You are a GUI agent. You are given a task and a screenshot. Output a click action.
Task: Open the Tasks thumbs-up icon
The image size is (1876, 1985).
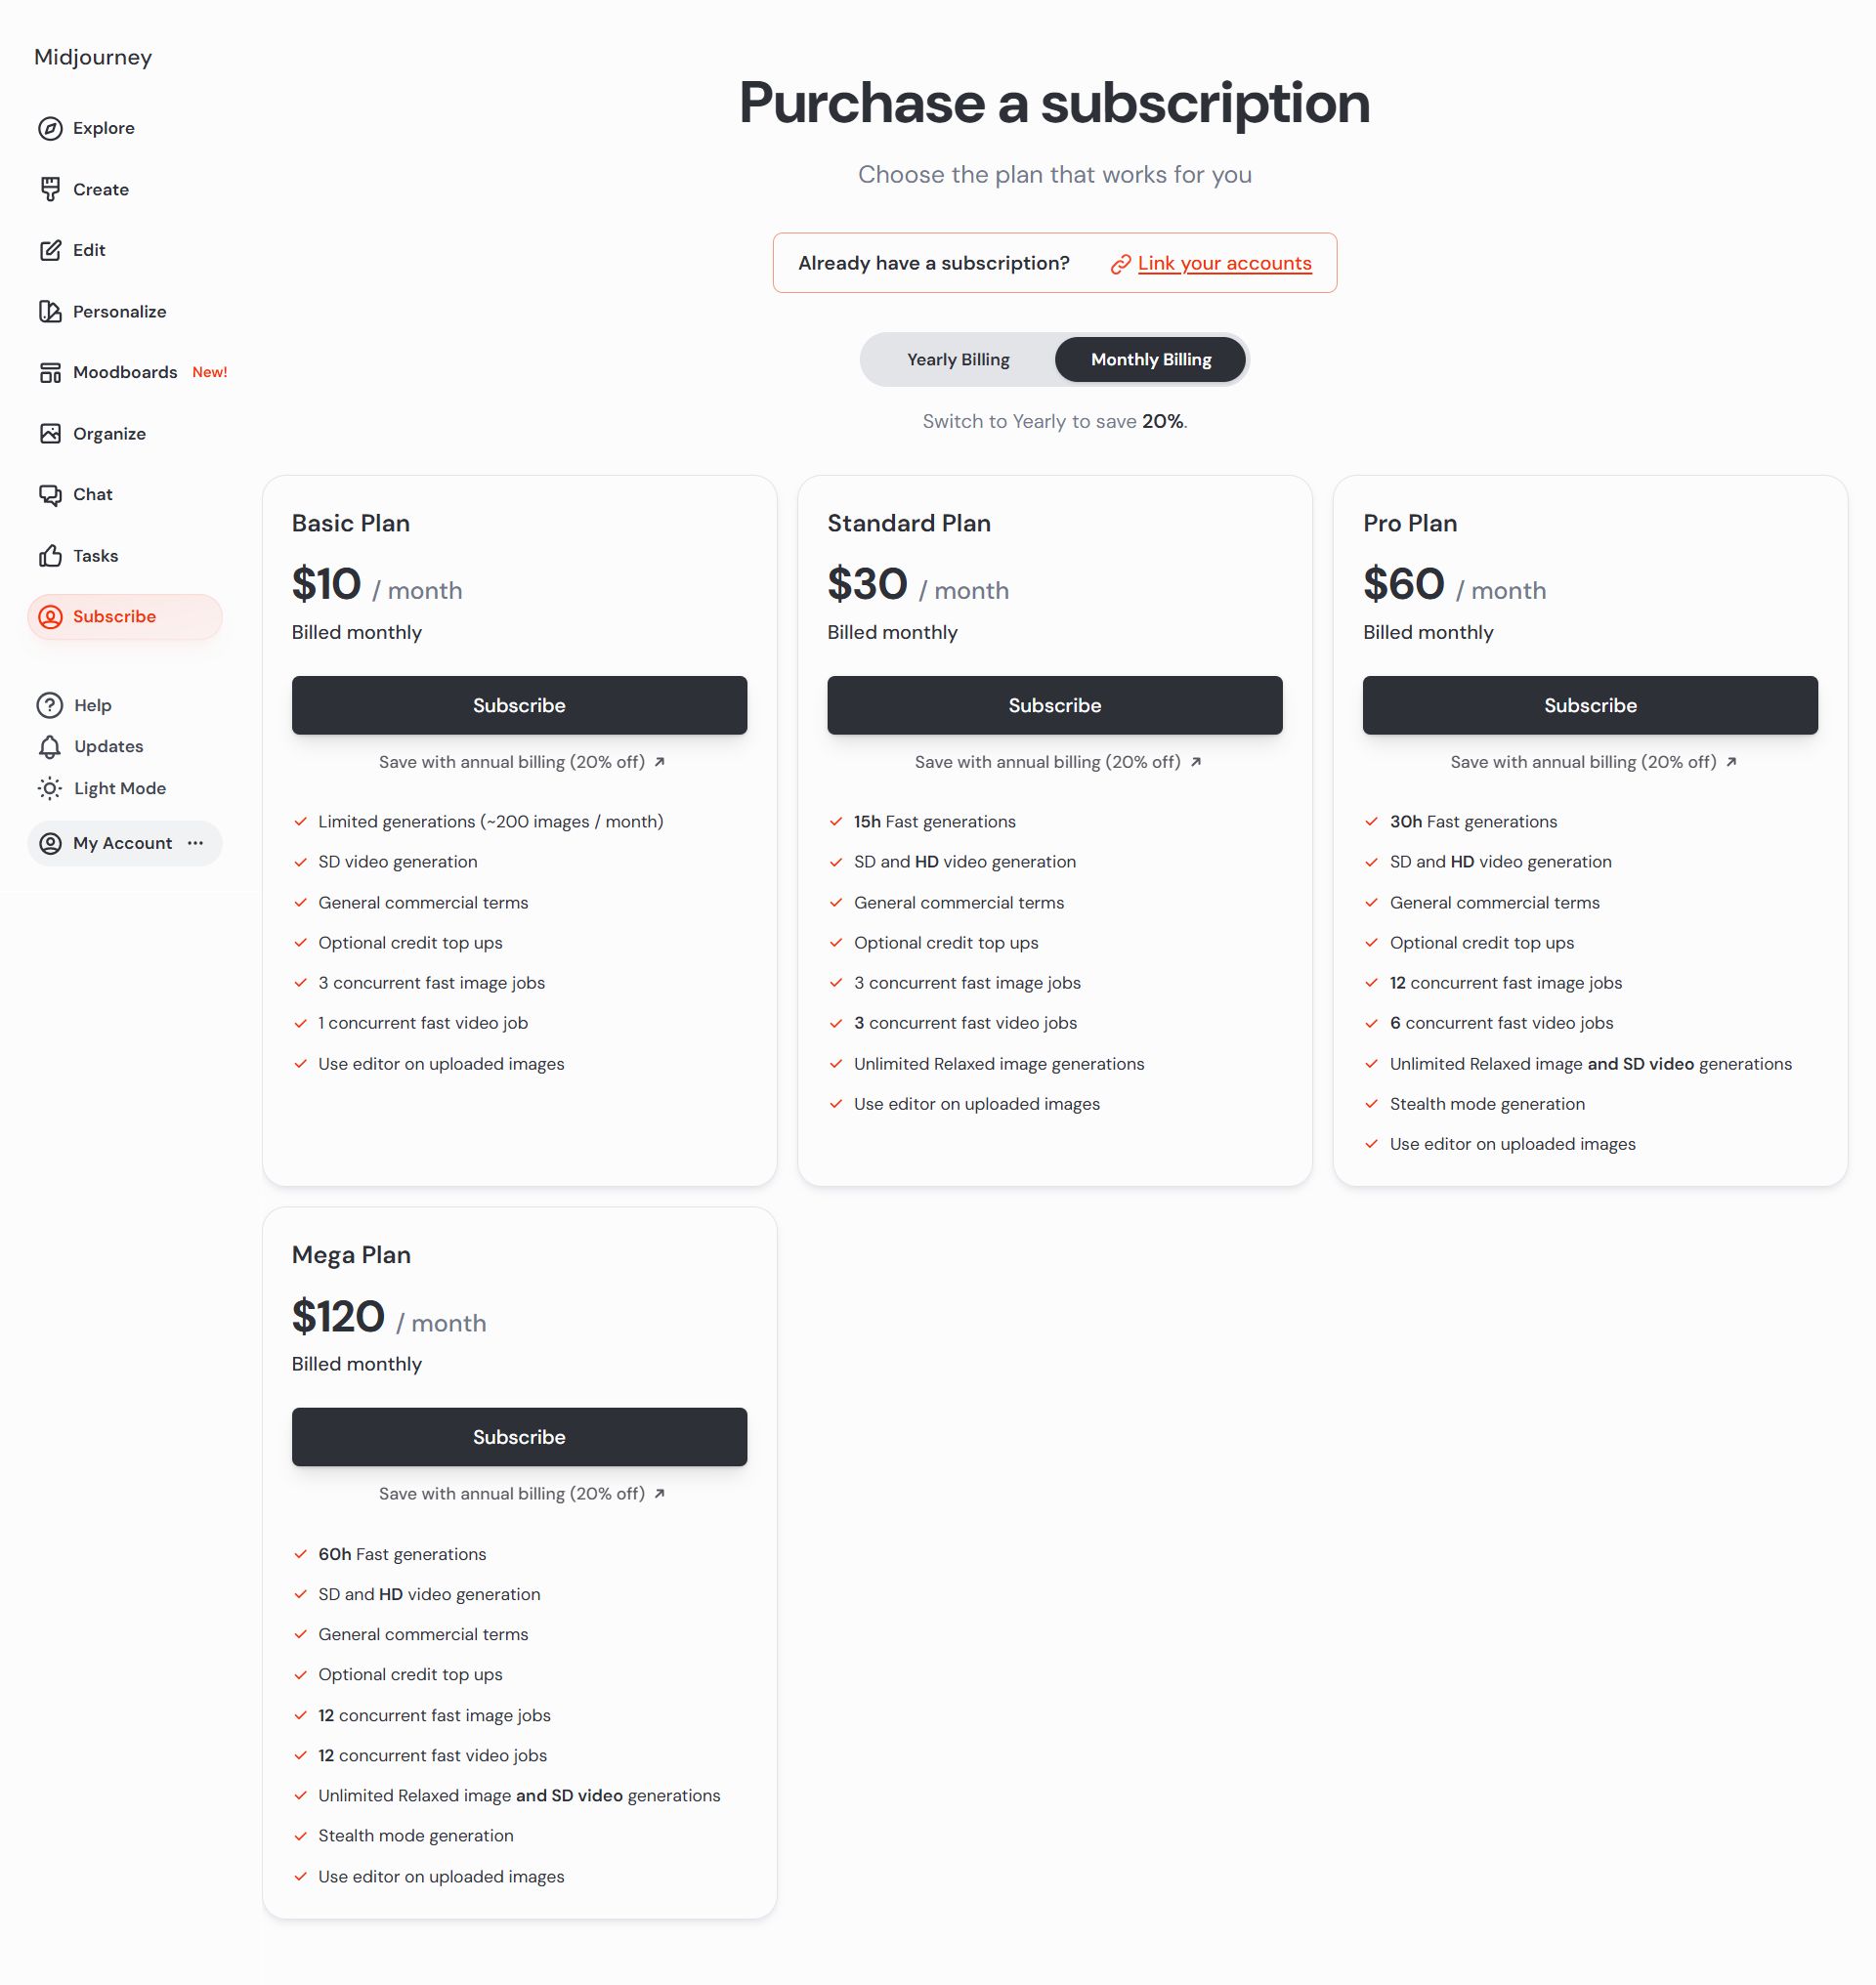pos(50,555)
